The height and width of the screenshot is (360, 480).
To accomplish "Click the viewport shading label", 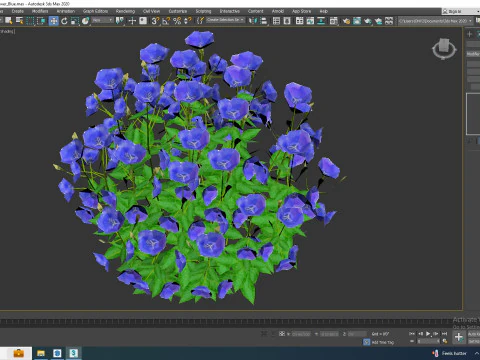I will tap(7, 31).
